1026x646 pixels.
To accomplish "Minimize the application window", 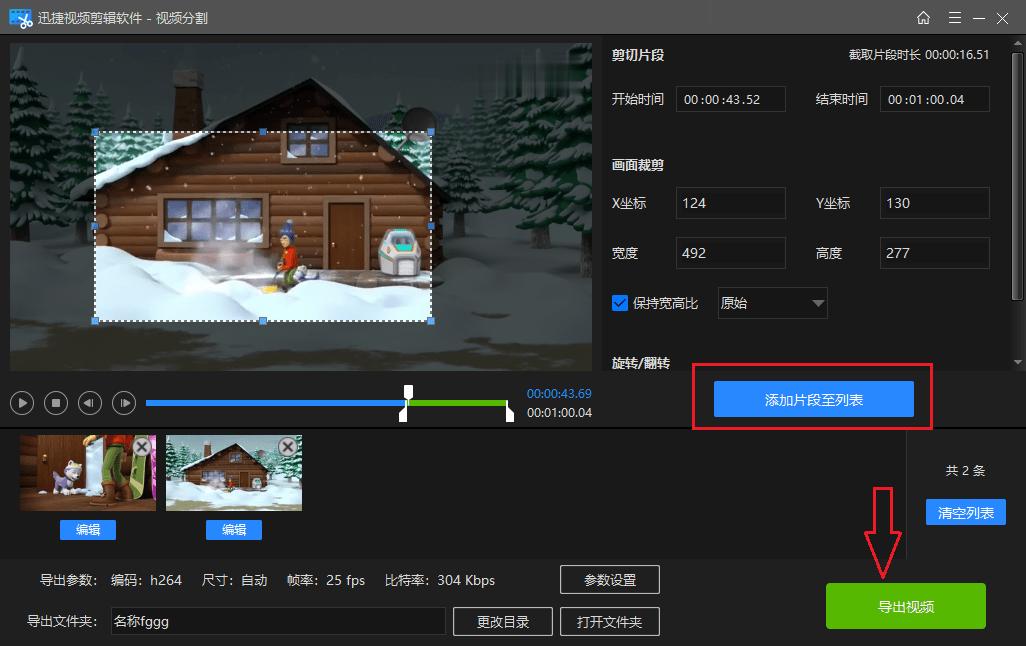I will [979, 18].
